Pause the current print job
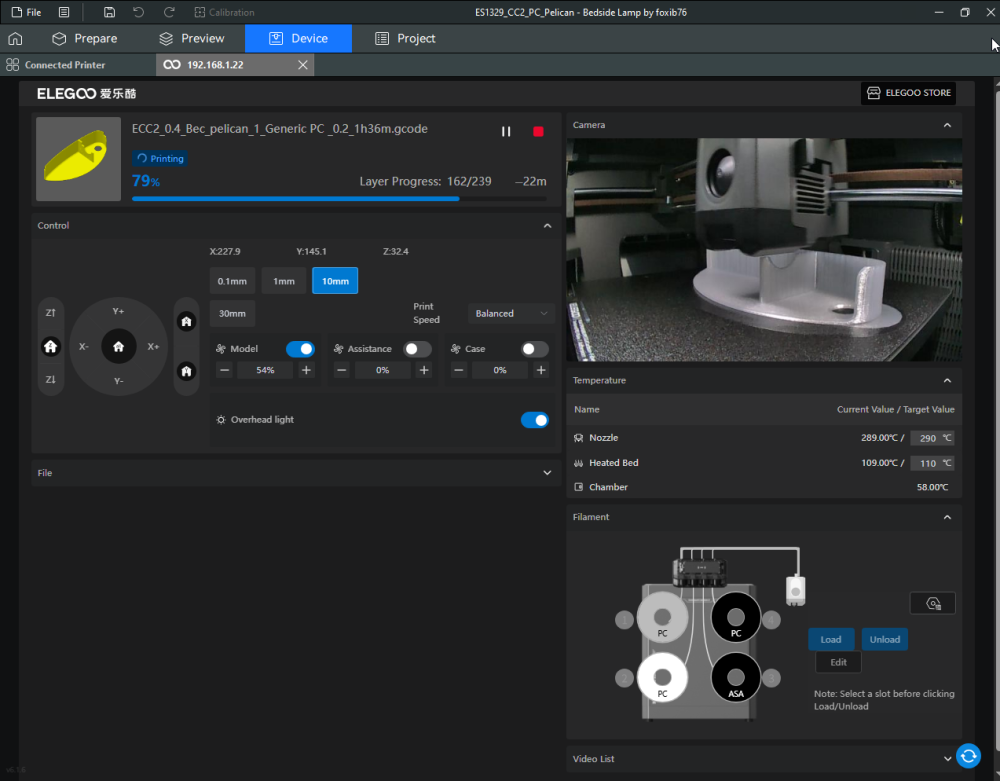The height and width of the screenshot is (781, 1000). [x=506, y=132]
